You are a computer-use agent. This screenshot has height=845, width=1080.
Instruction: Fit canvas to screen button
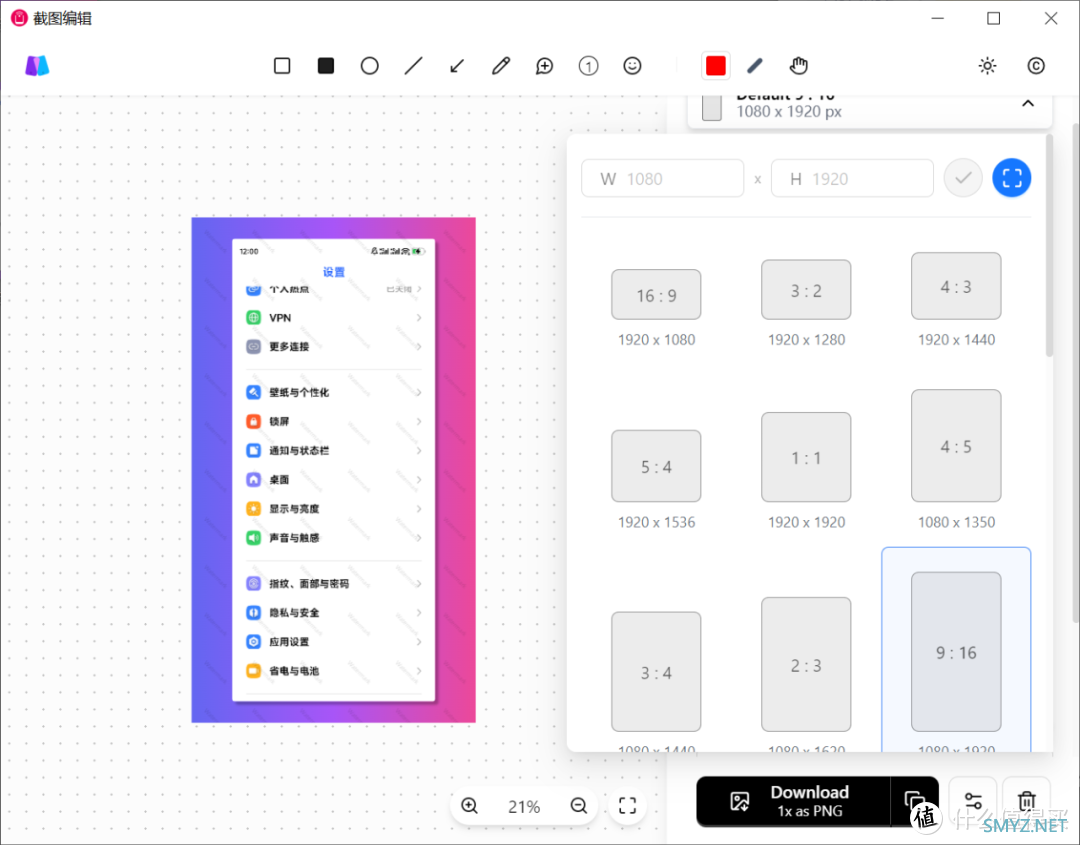point(627,806)
